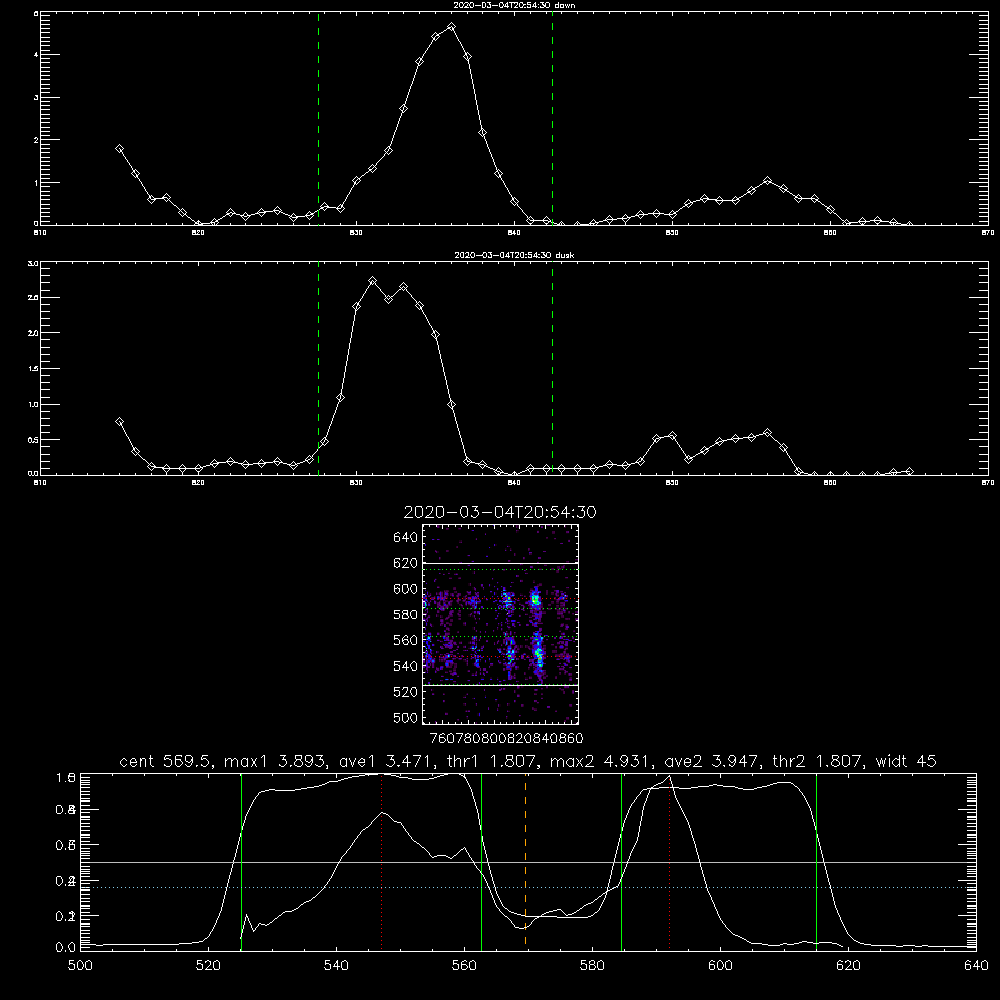
Task: Click the left green dashed line in dusk plot
Action: coord(318,368)
